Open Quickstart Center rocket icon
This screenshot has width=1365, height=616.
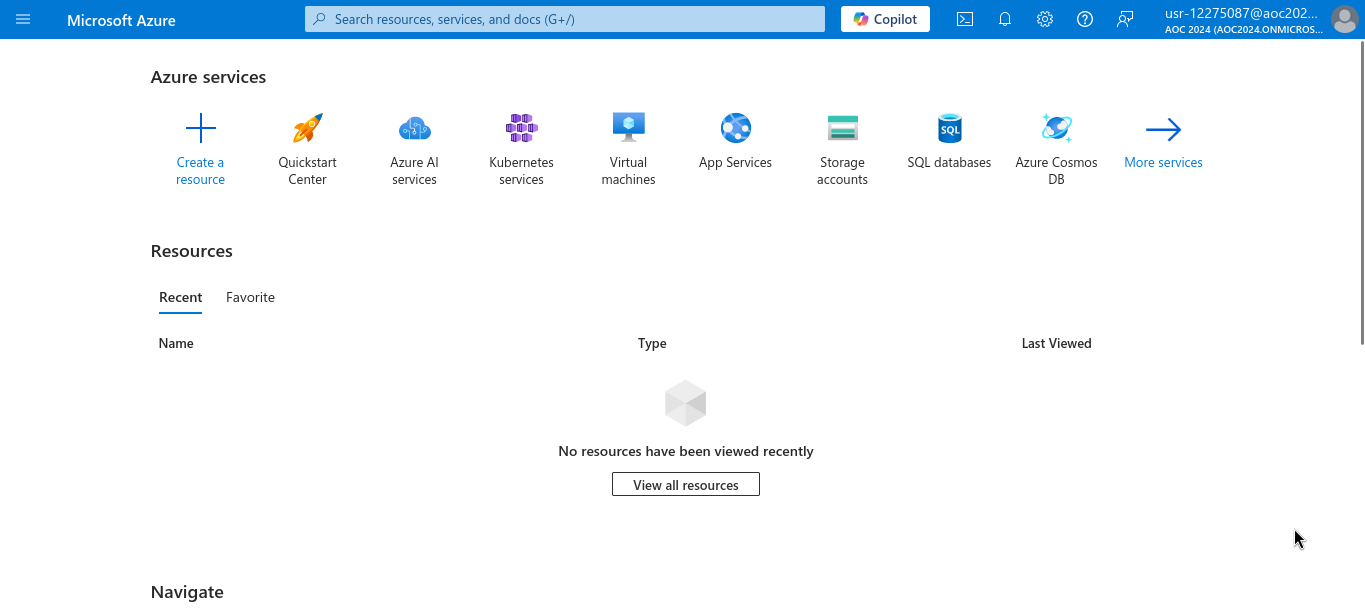coord(307,129)
